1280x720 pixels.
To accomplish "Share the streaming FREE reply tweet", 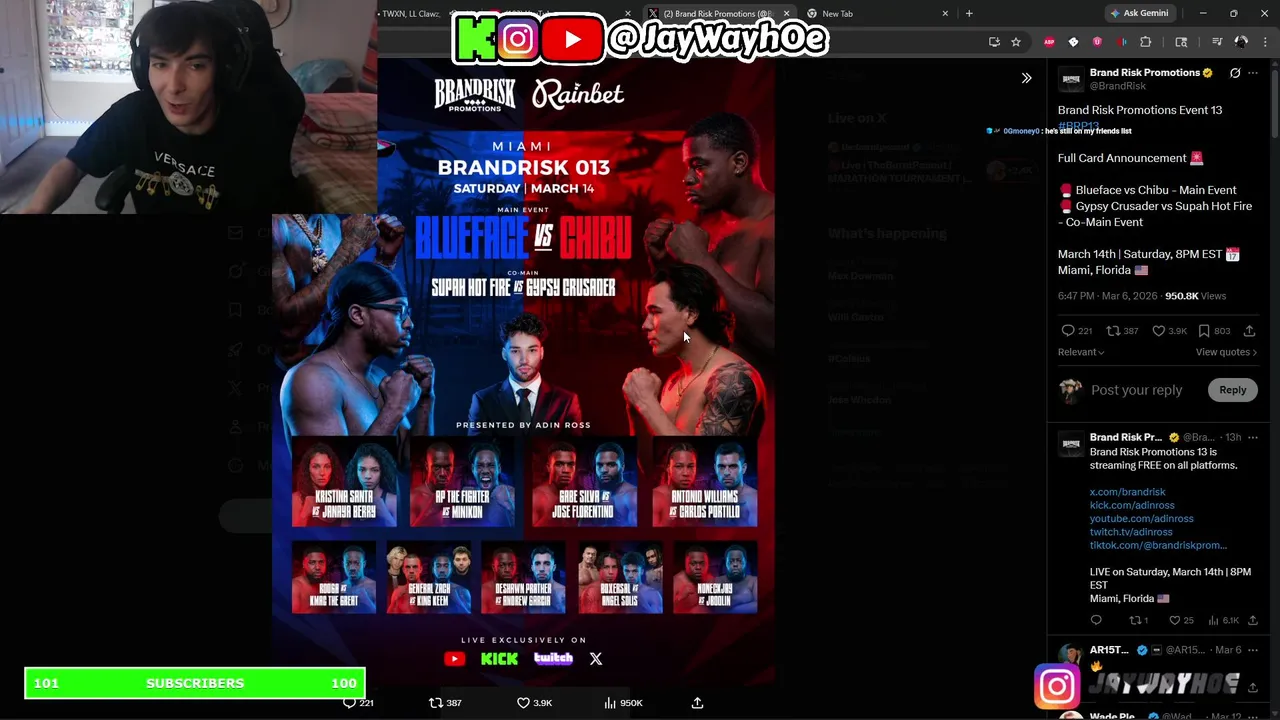I will pyautogui.click(x=1252, y=620).
